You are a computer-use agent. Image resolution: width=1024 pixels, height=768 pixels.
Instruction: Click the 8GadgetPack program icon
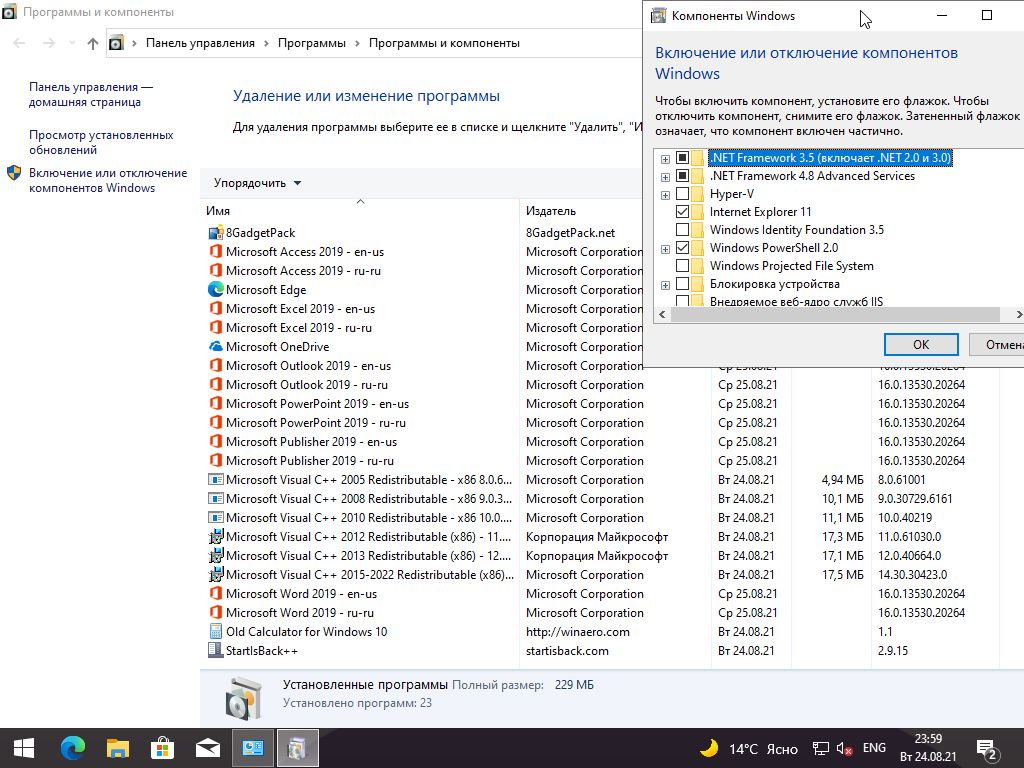(x=216, y=233)
